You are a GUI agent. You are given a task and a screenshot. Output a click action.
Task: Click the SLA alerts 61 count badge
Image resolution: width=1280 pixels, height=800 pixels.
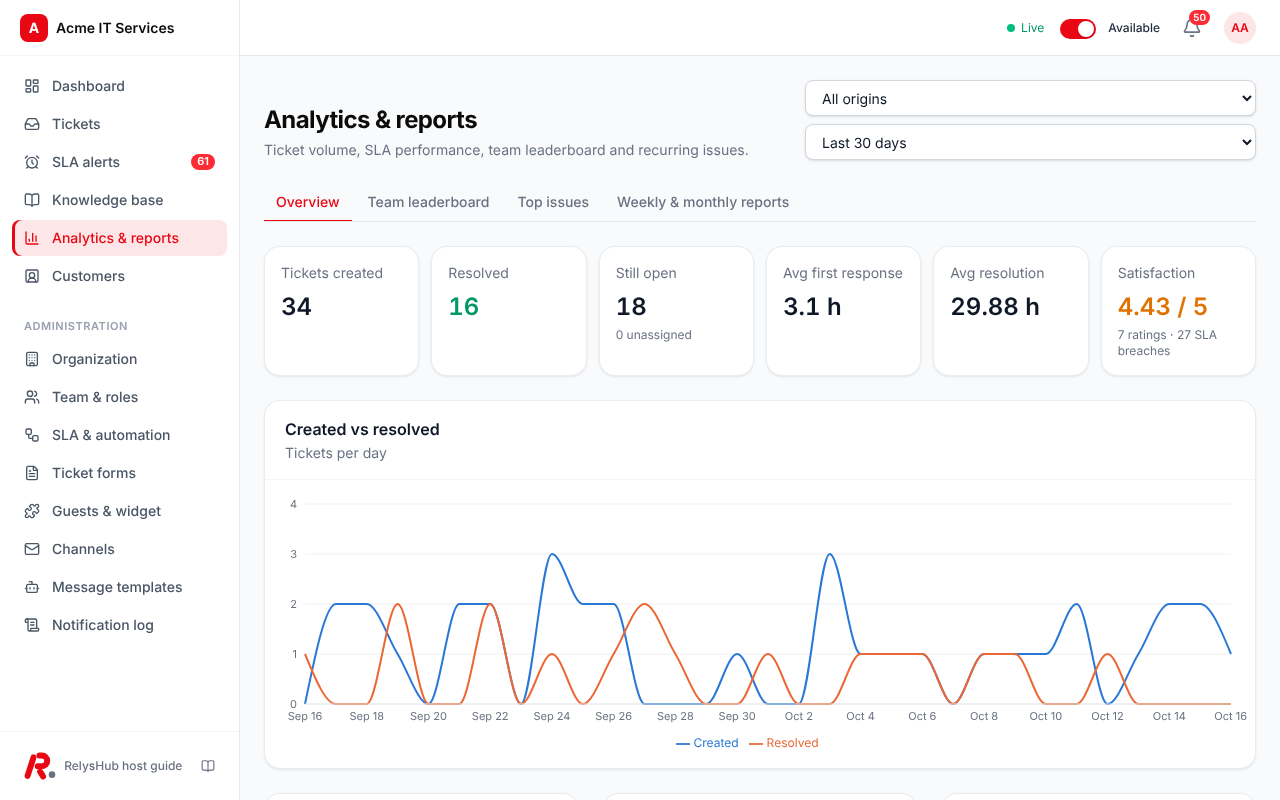(203, 162)
